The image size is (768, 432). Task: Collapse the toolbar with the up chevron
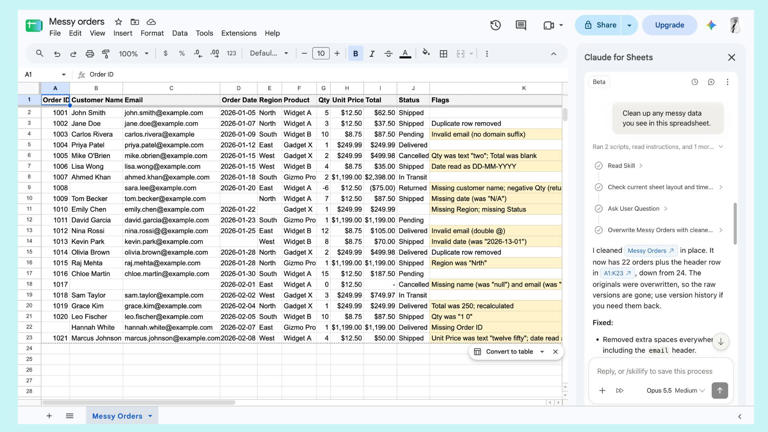553,54
